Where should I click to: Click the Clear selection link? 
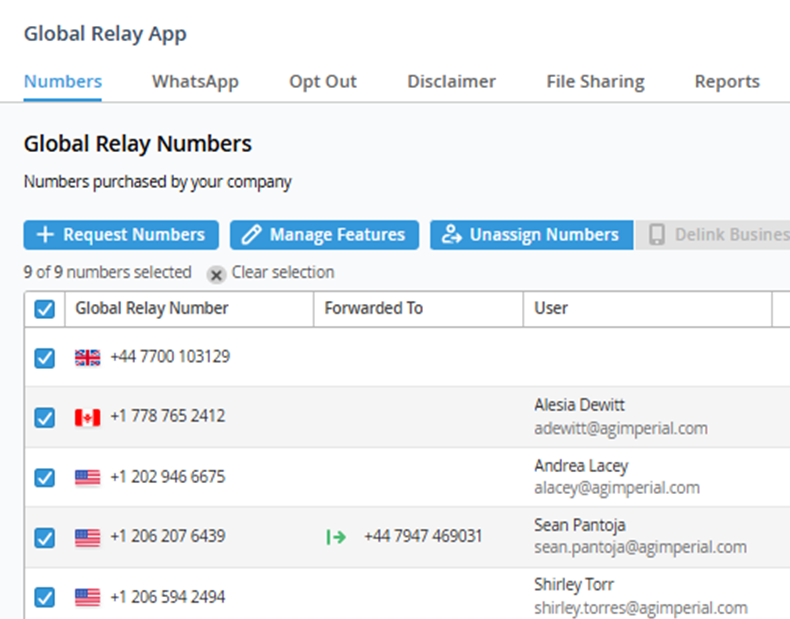283,272
